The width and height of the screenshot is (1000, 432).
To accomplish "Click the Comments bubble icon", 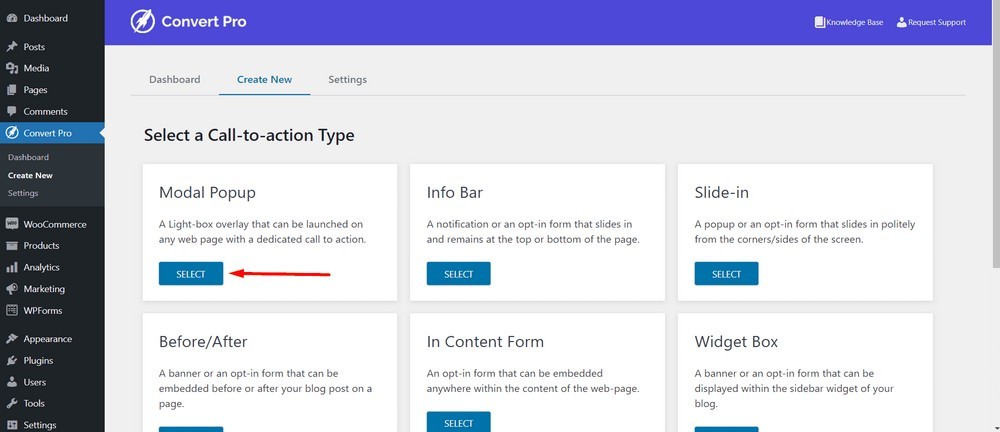I will click(x=11, y=112).
